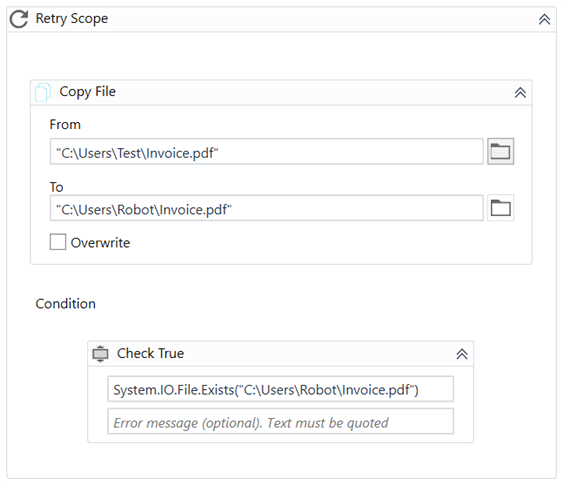Collapse the Retry Scope activity
Image resolution: width=563 pixels, height=483 pixels.
tap(544, 19)
